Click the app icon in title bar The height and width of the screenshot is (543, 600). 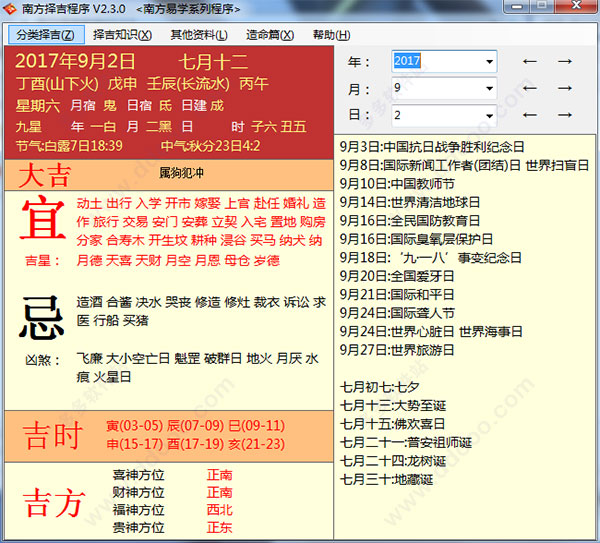click(9, 8)
